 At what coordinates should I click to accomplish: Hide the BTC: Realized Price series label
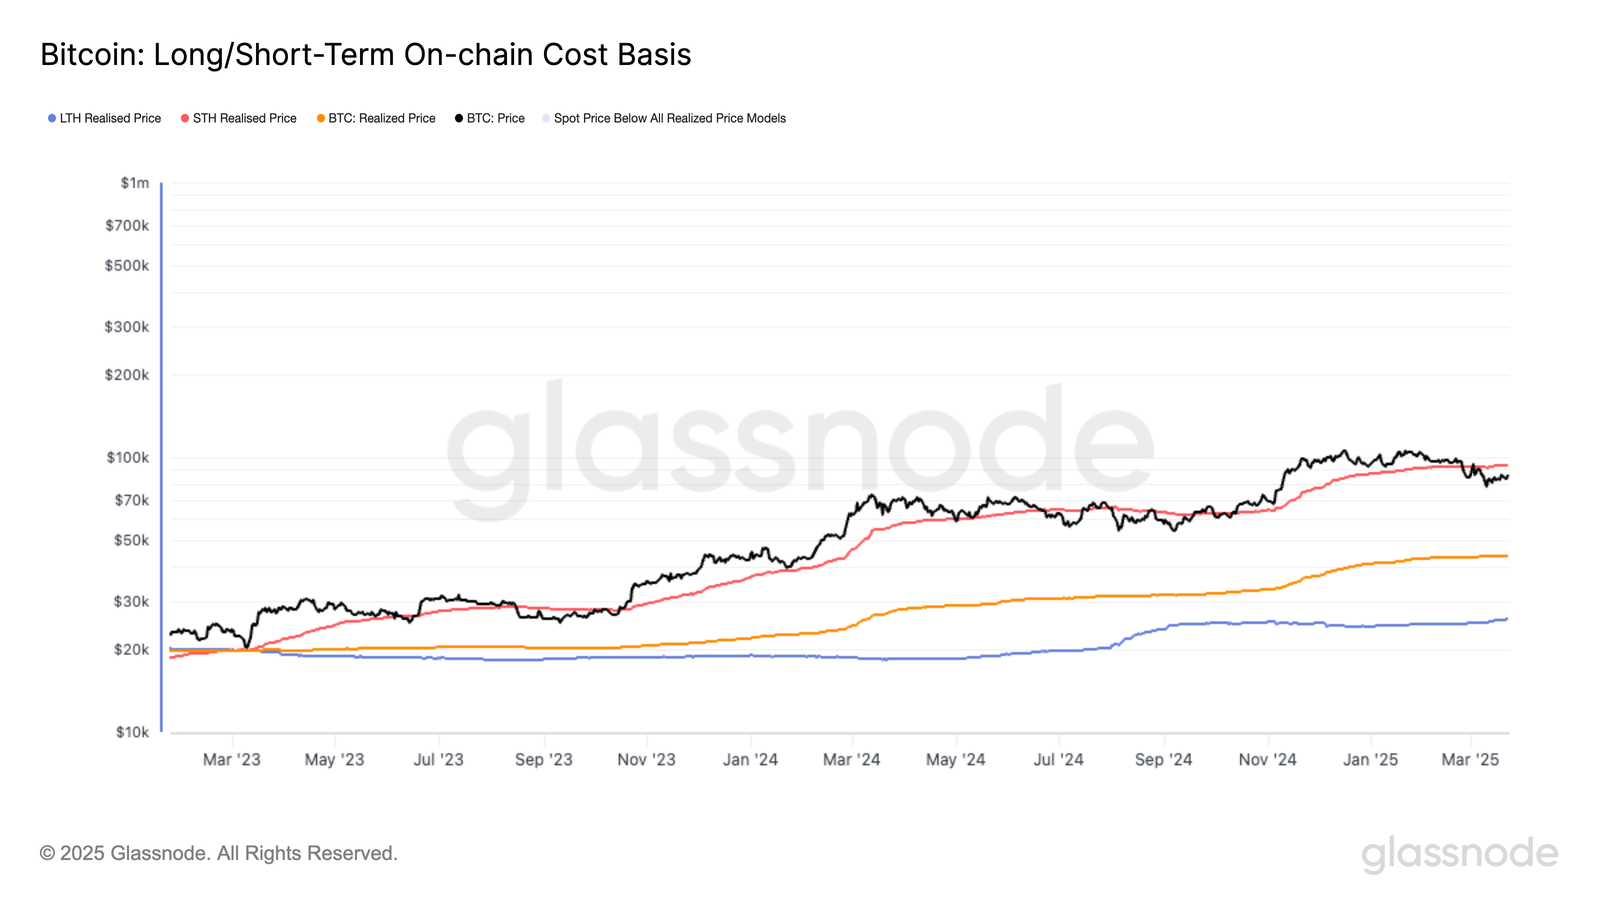coord(382,118)
